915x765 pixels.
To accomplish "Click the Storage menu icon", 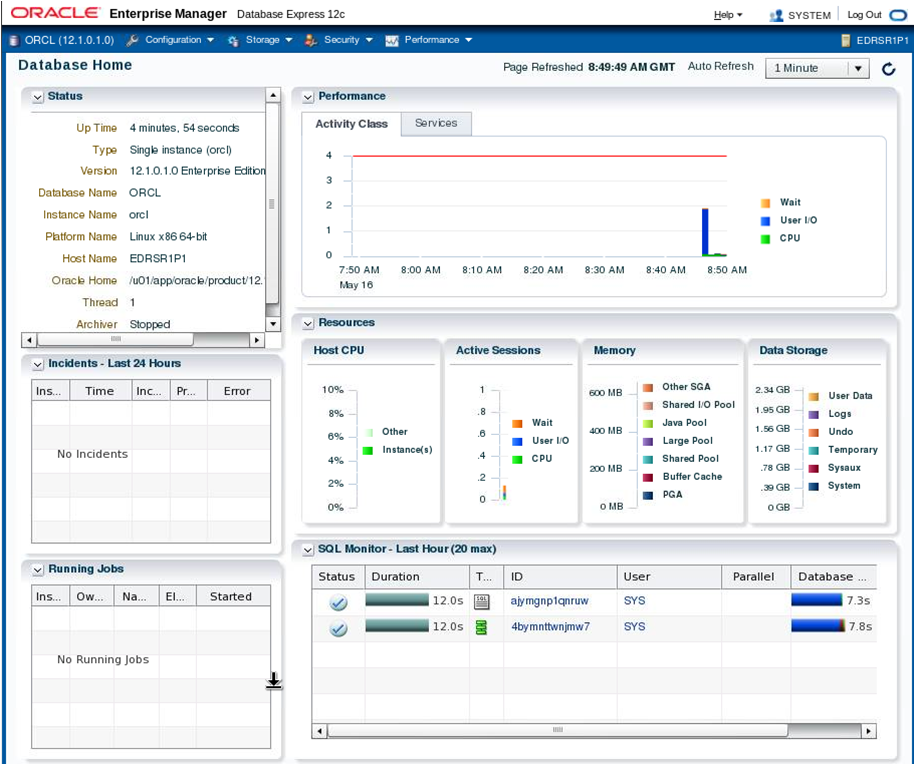I will pyautogui.click(x=233, y=40).
